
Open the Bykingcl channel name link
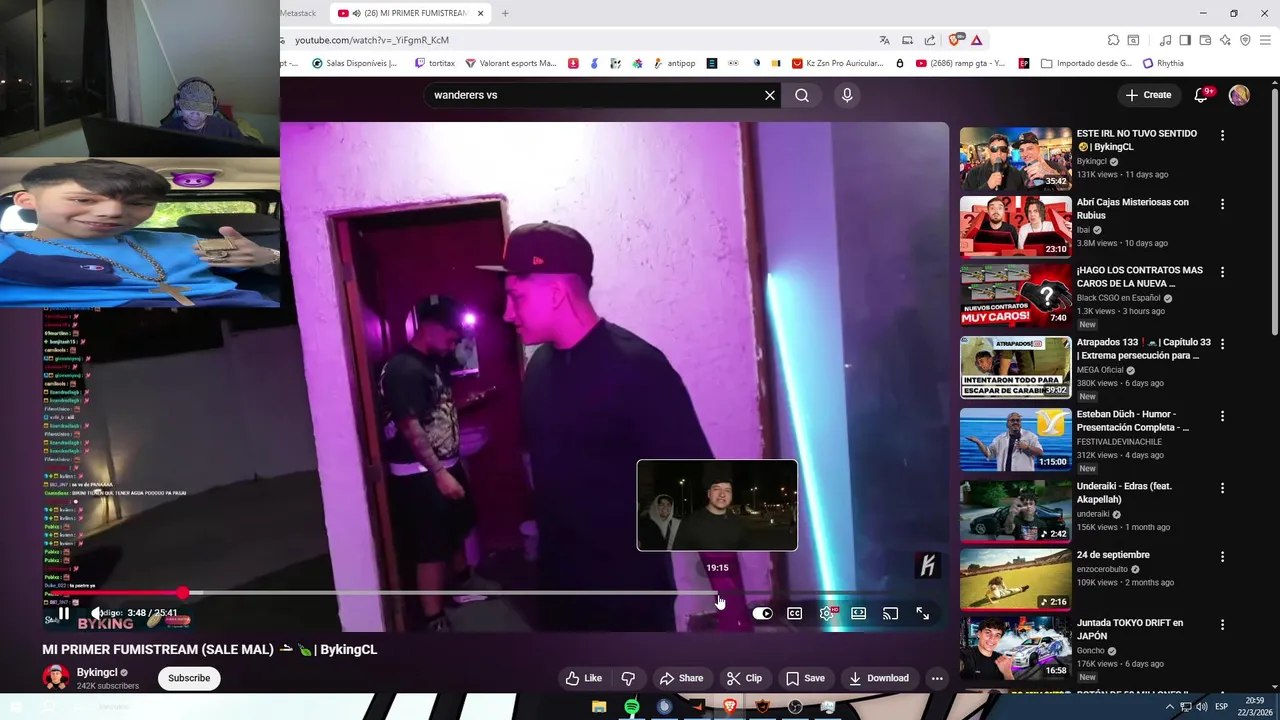(97, 673)
